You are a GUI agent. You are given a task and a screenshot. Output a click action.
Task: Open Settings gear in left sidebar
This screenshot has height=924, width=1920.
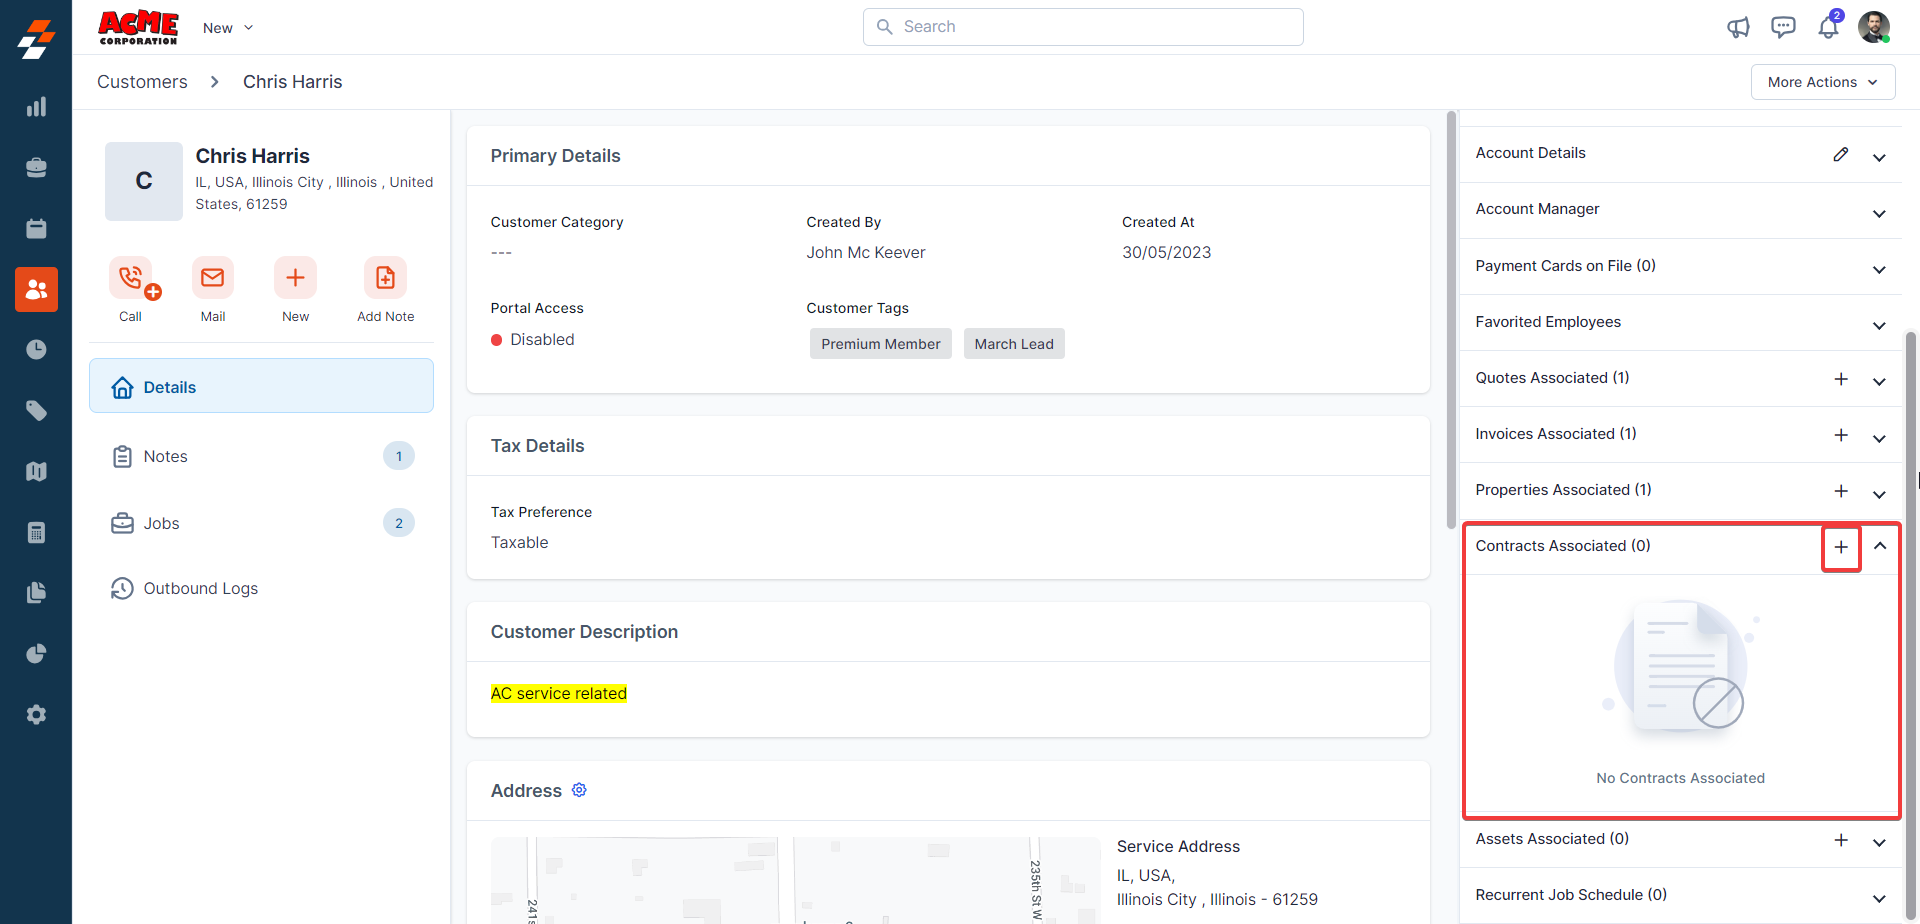tap(36, 715)
